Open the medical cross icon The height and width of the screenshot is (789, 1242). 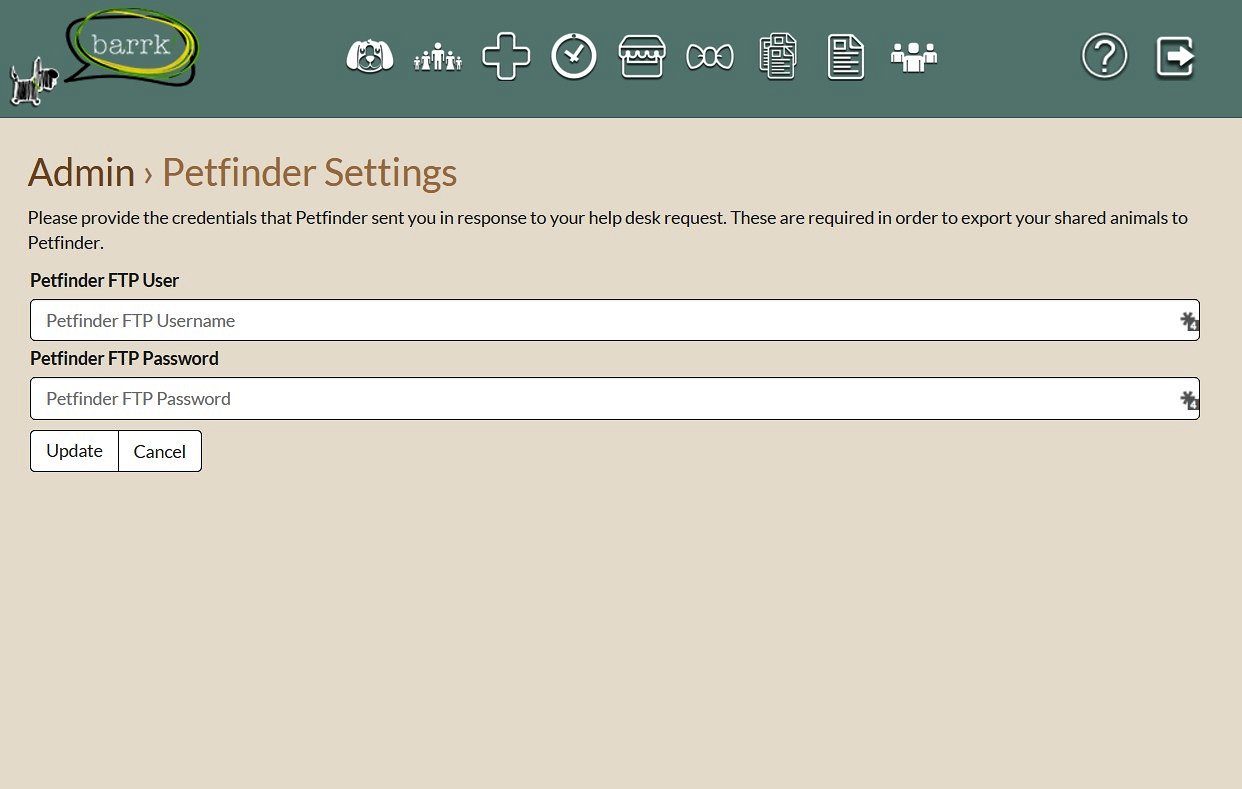click(x=506, y=56)
